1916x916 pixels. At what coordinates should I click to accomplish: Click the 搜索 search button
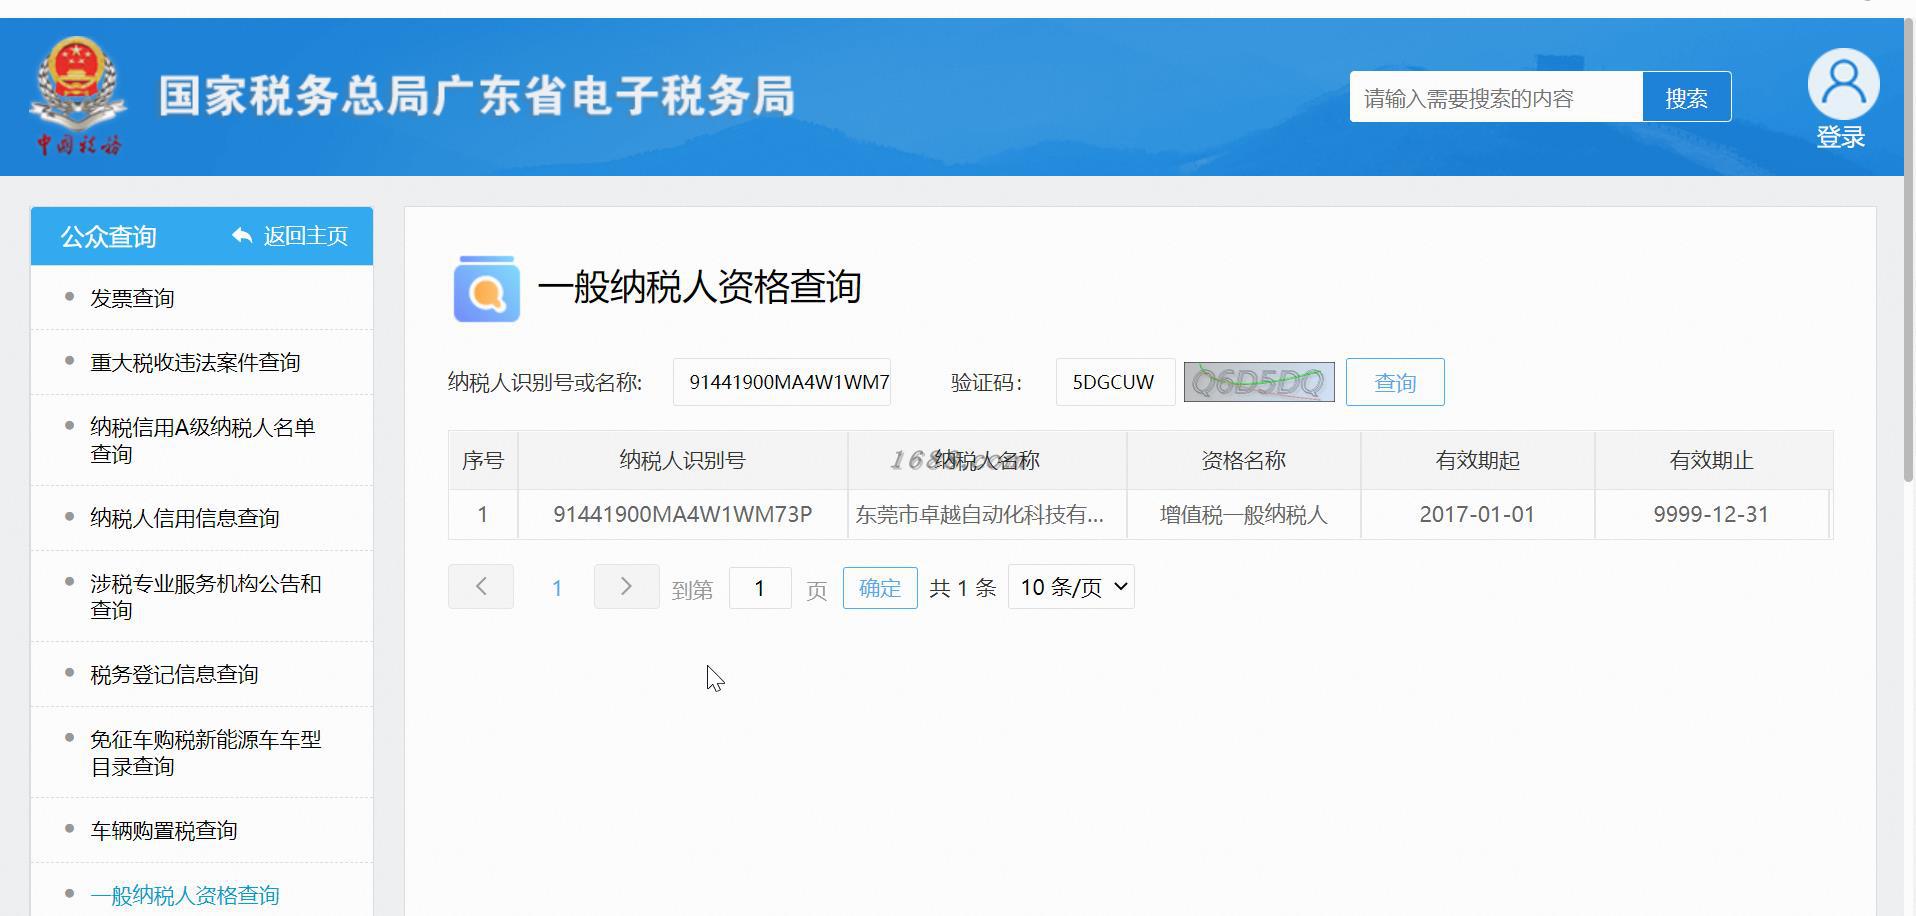[1686, 97]
